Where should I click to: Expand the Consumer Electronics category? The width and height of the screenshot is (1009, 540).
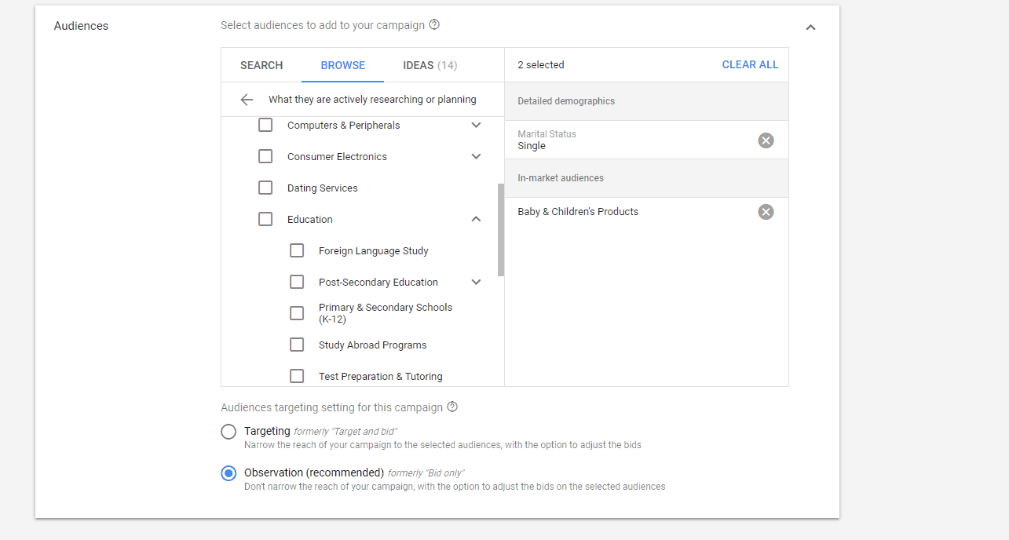click(476, 156)
